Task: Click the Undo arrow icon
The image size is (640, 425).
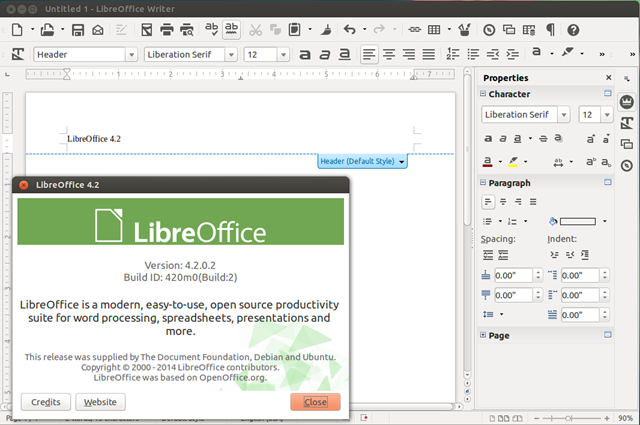Action: click(x=349, y=29)
